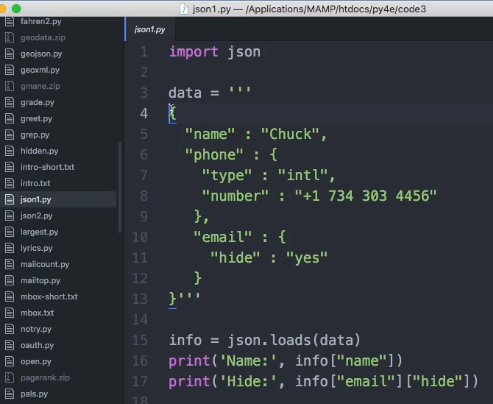Select mailtop.py in the tree view
This screenshot has width=493, height=404.
click(x=40, y=280)
